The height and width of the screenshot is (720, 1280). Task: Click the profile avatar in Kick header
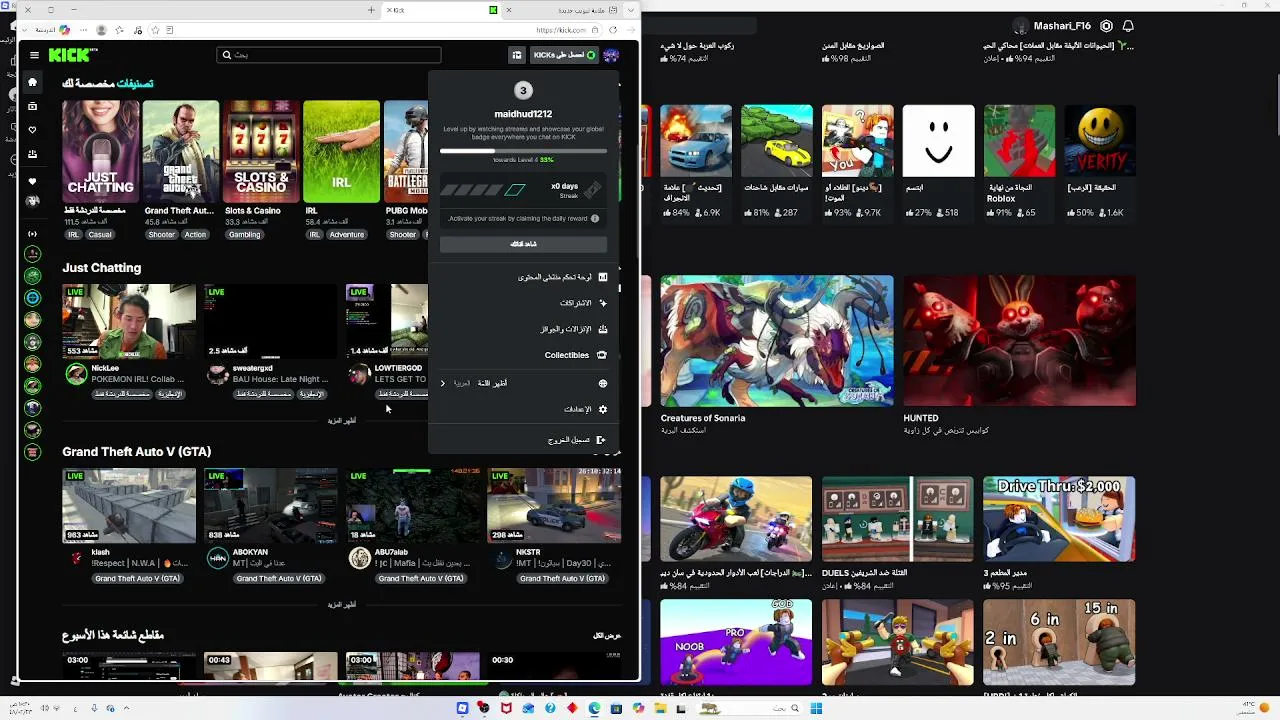[611, 55]
